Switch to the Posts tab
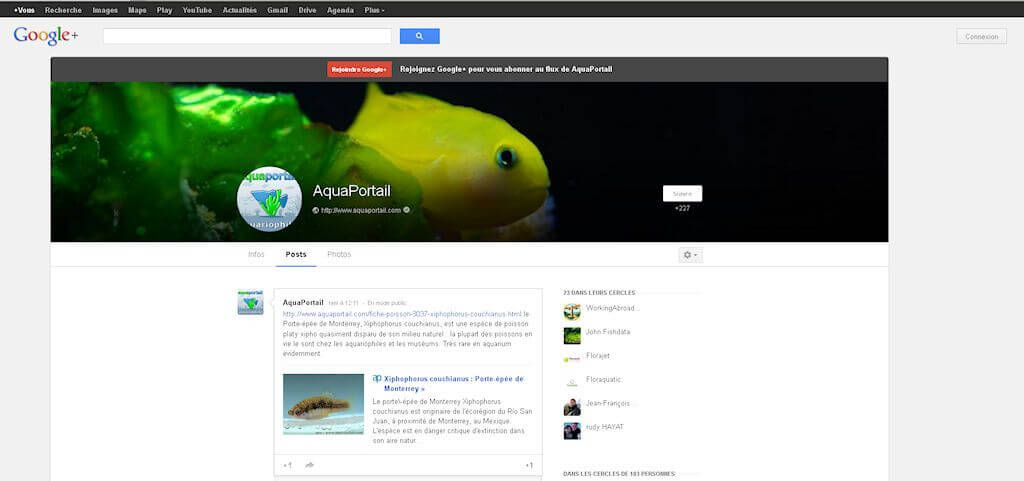 [x=296, y=255]
